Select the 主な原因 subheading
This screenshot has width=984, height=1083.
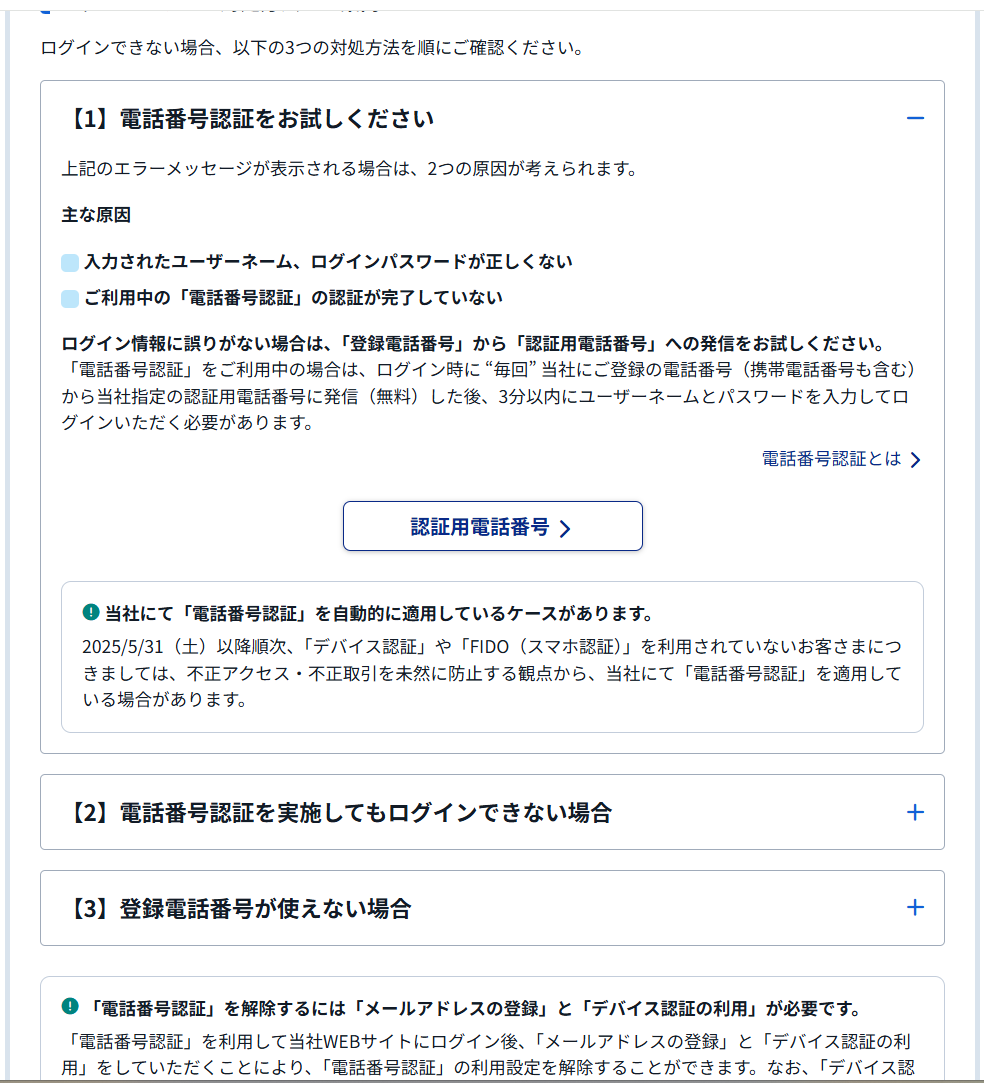coord(96,215)
